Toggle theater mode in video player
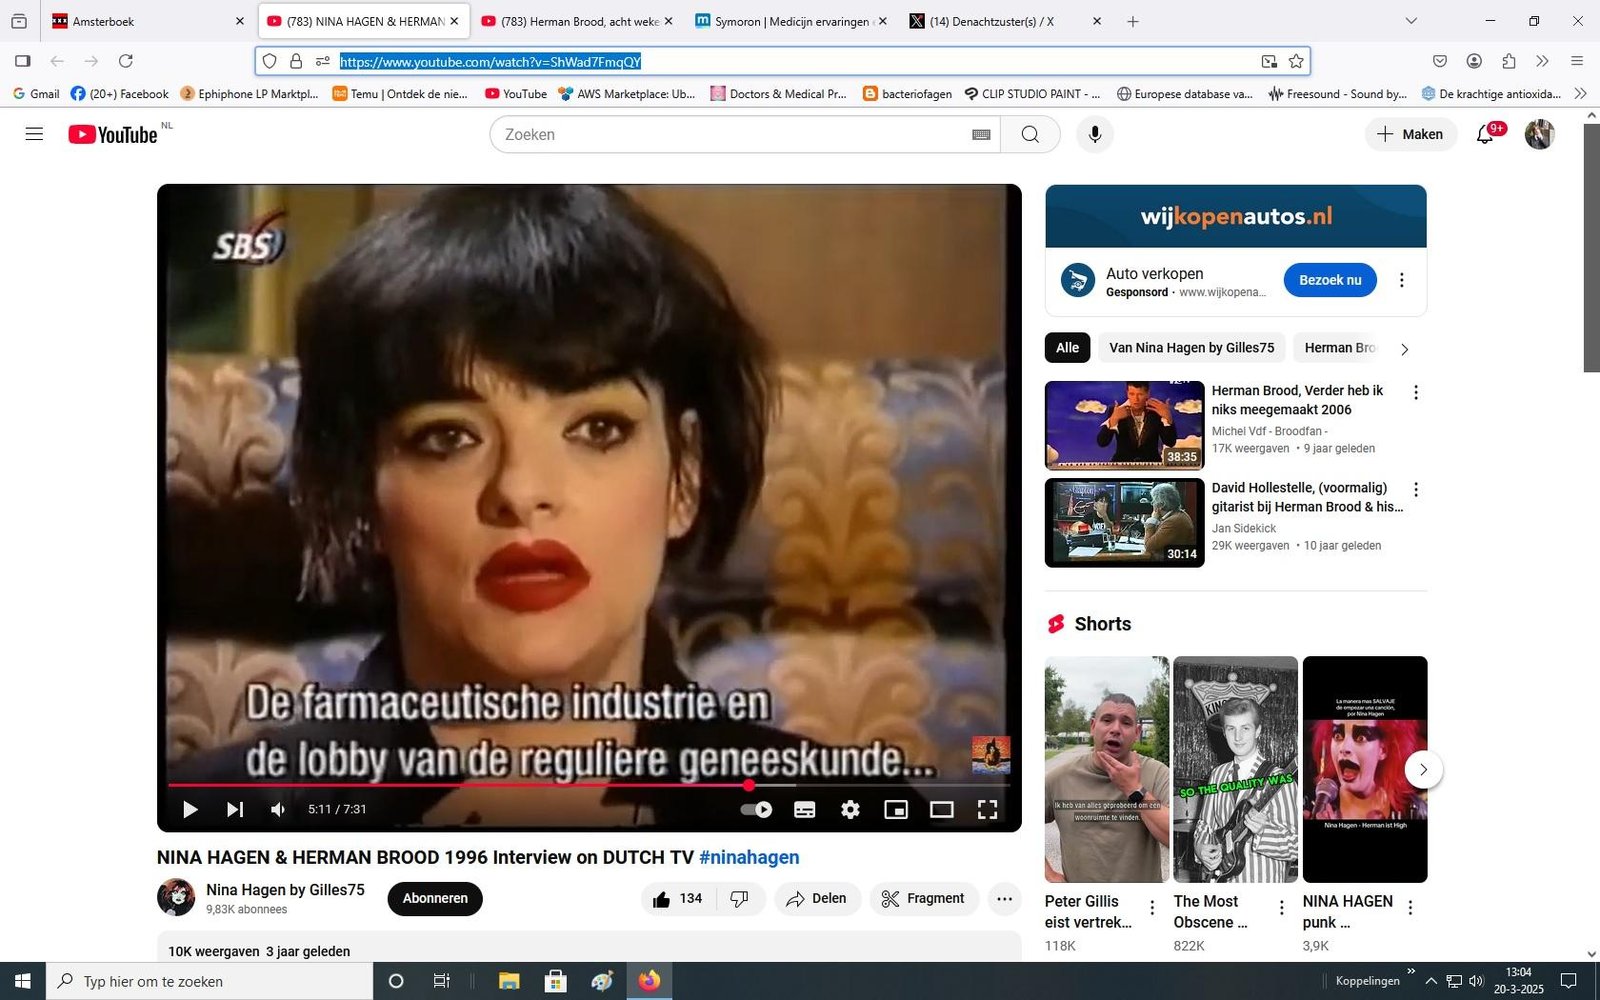This screenshot has height=1000, width=1600. [941, 809]
